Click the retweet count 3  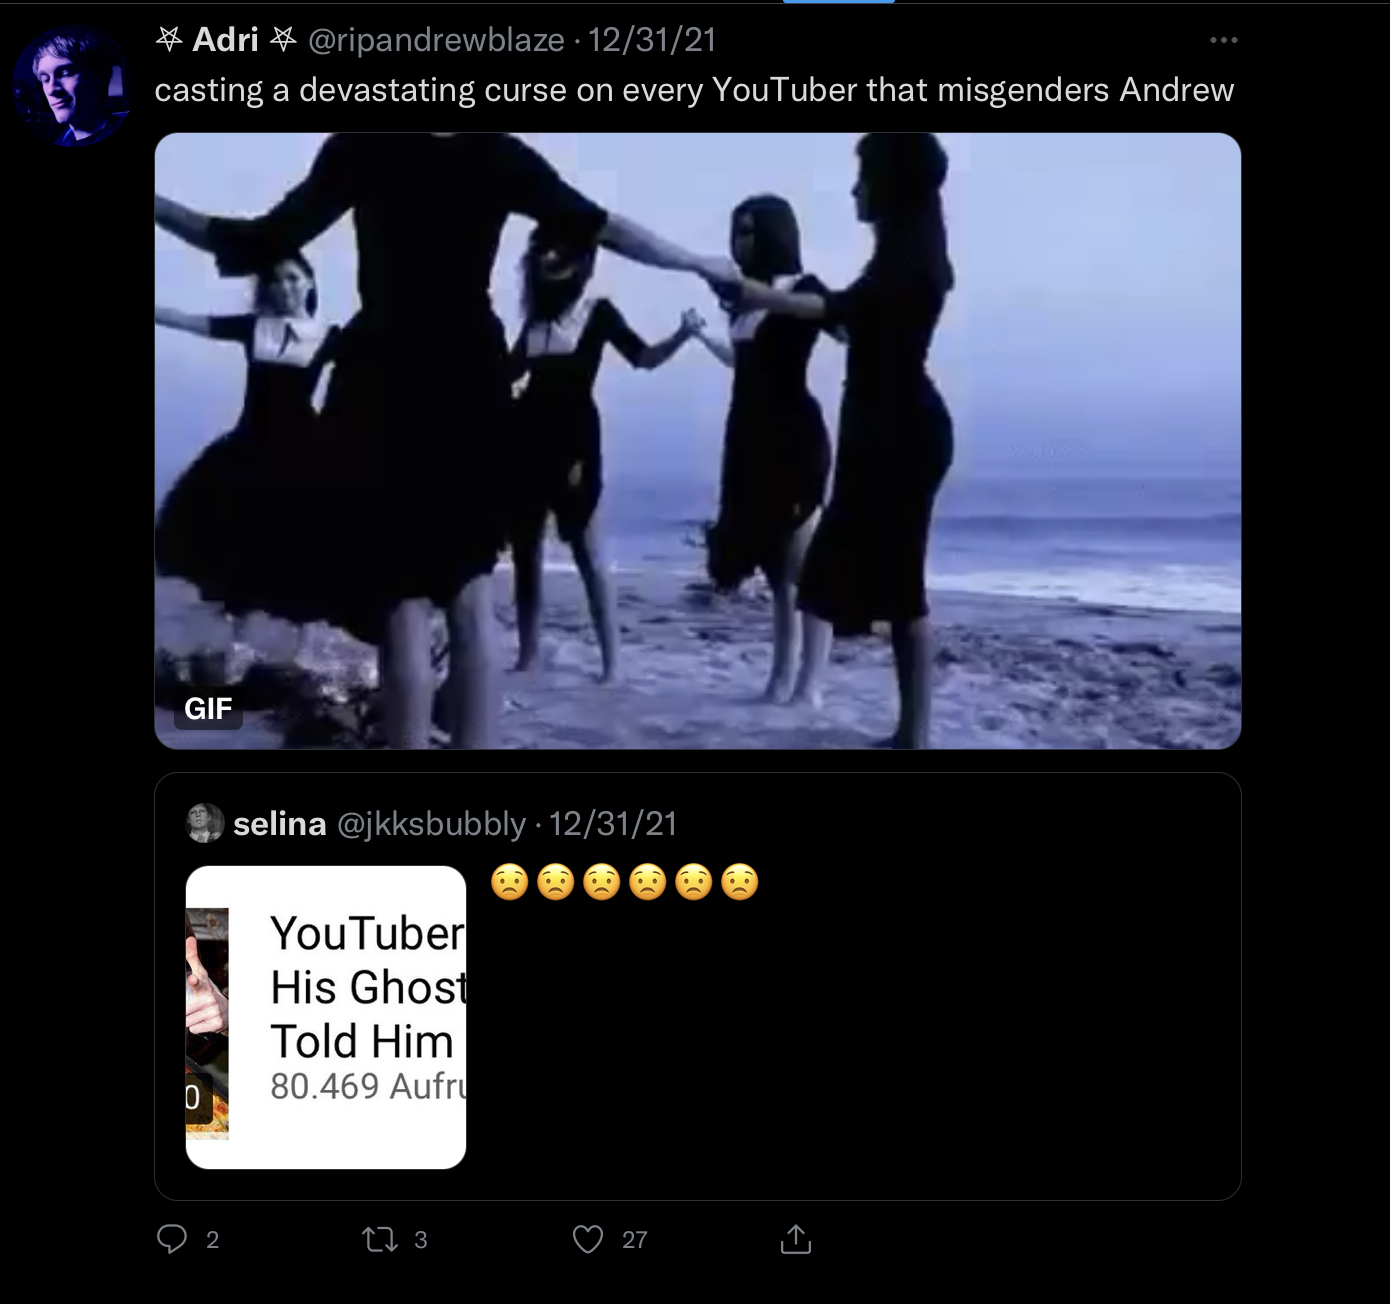click(421, 1240)
